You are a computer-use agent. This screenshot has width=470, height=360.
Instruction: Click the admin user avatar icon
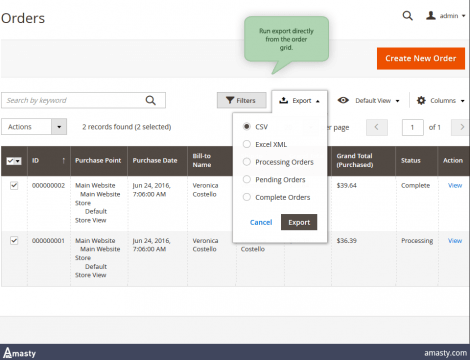(x=431, y=15)
